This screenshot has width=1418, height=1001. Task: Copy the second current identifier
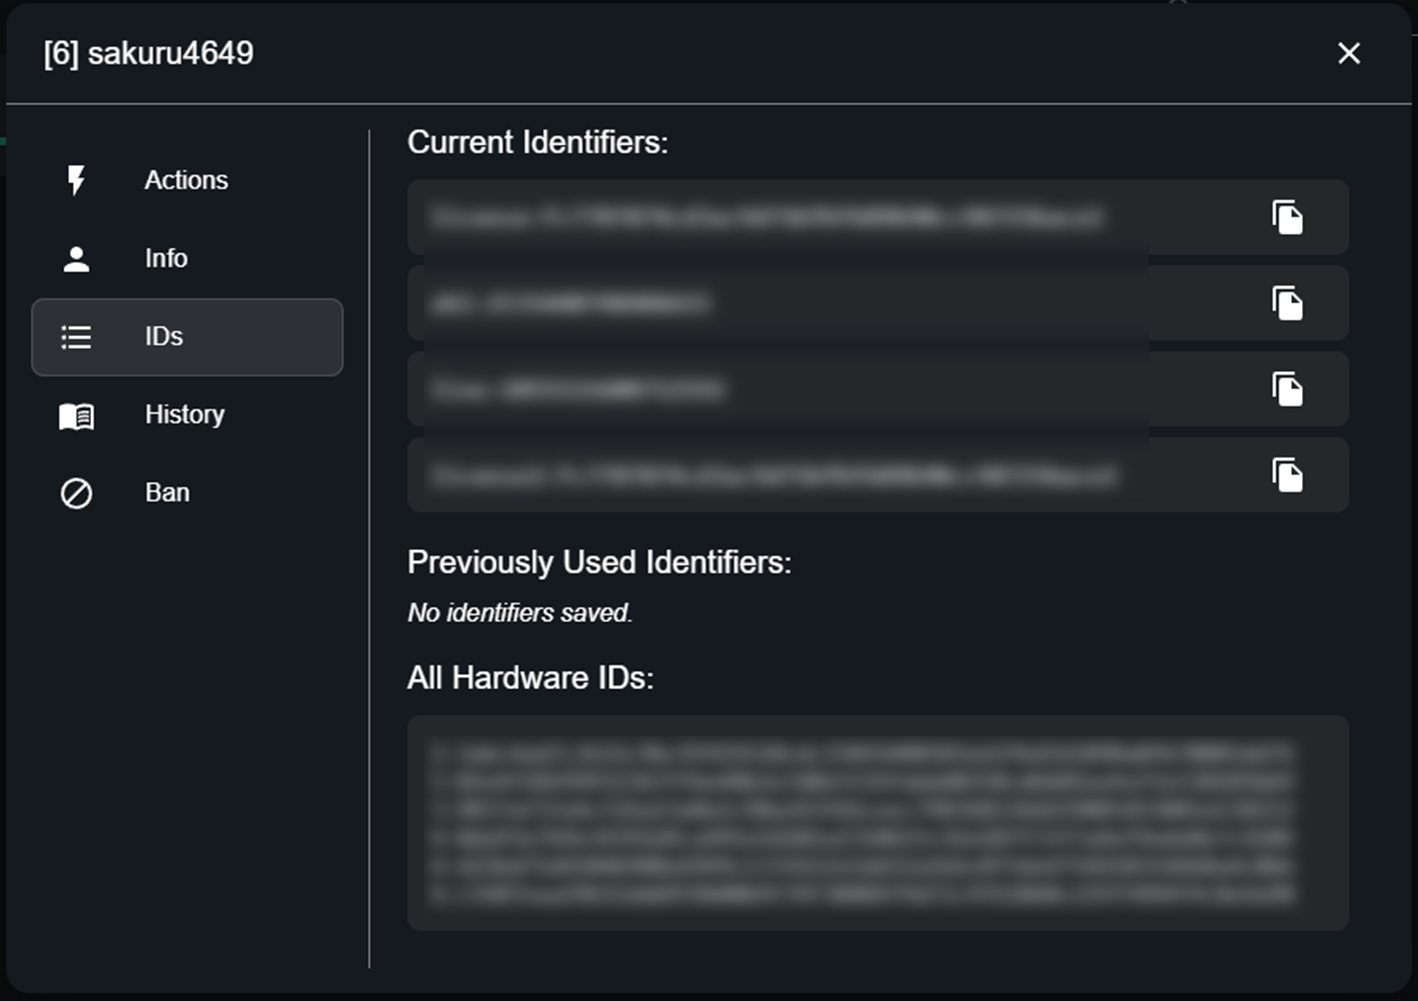pos(1287,303)
